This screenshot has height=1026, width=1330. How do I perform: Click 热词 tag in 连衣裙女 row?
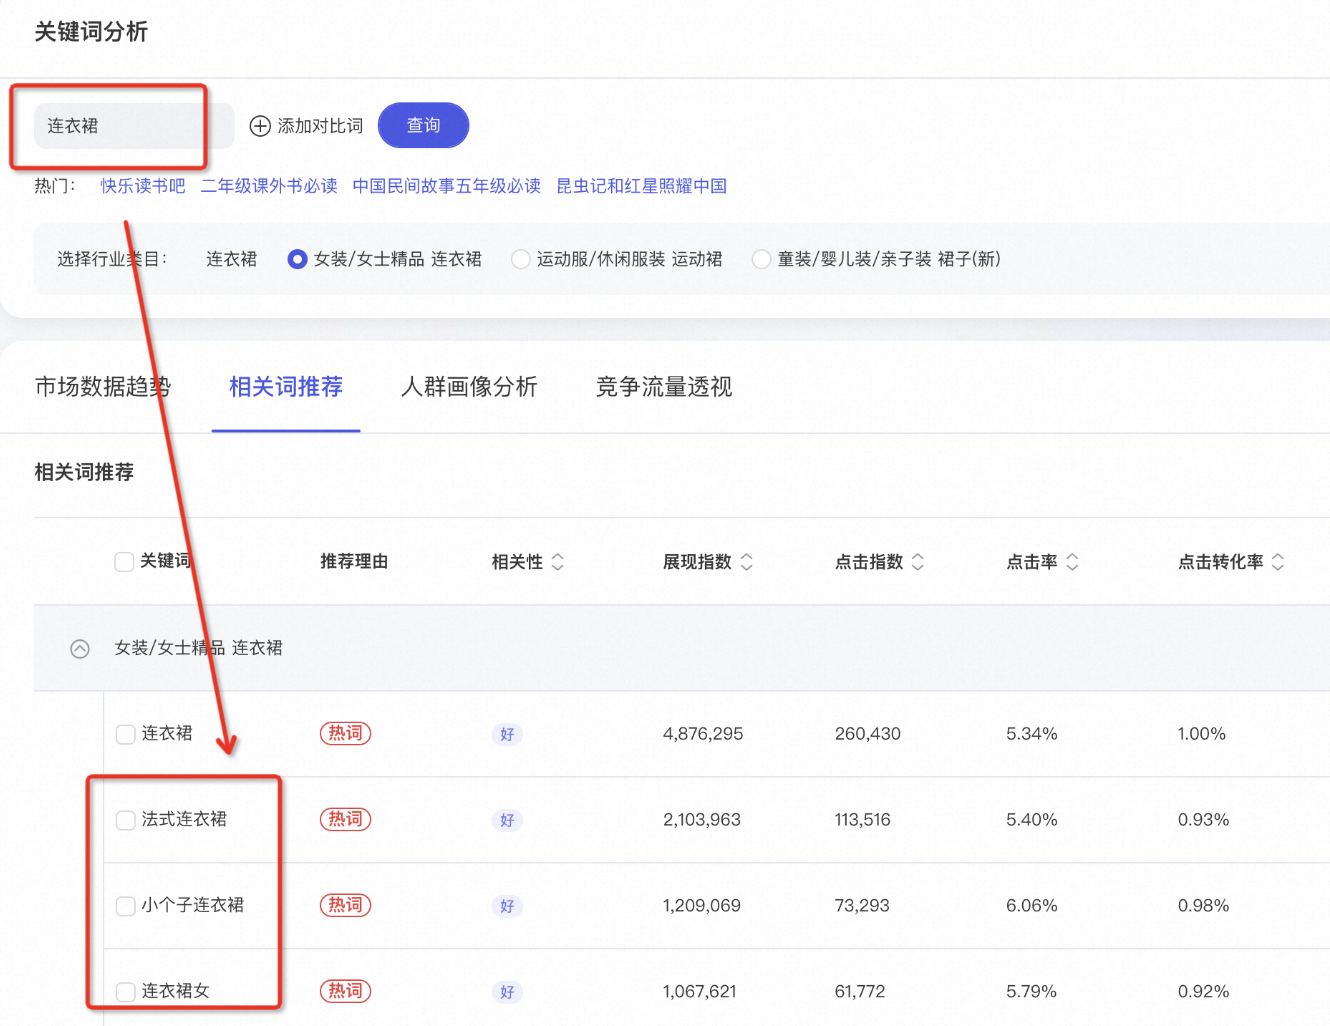345,991
